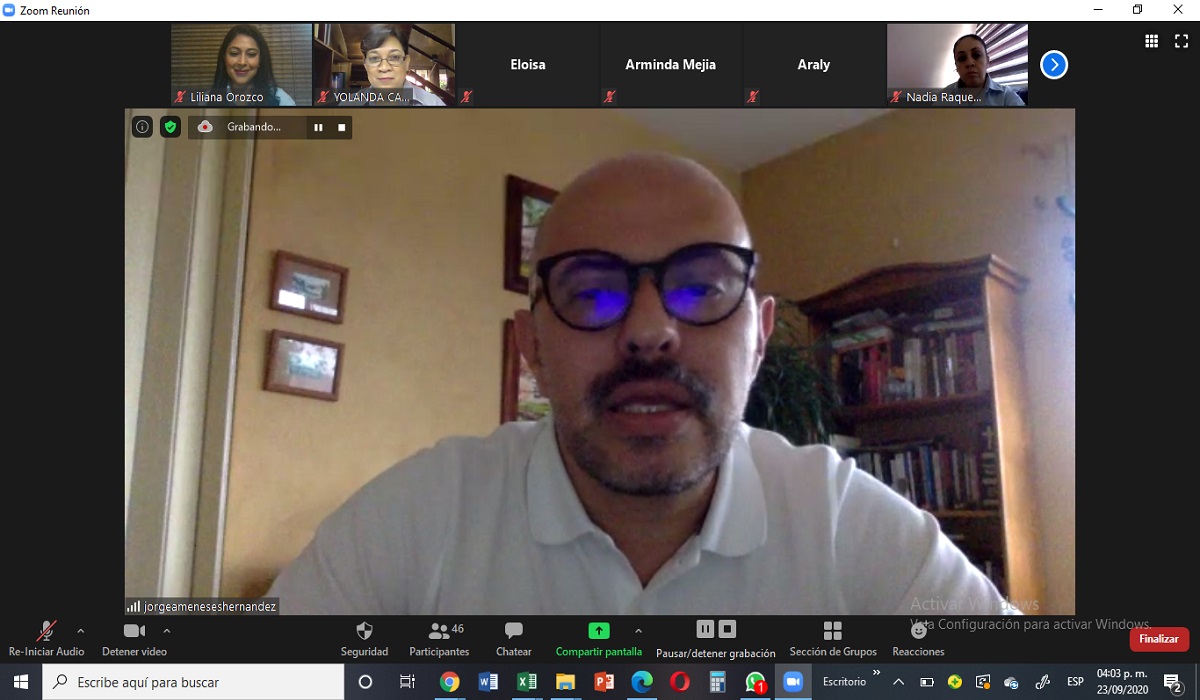Expand Escritorio toolbar chevron
Image resolution: width=1200 pixels, height=700 pixels.
click(877, 673)
